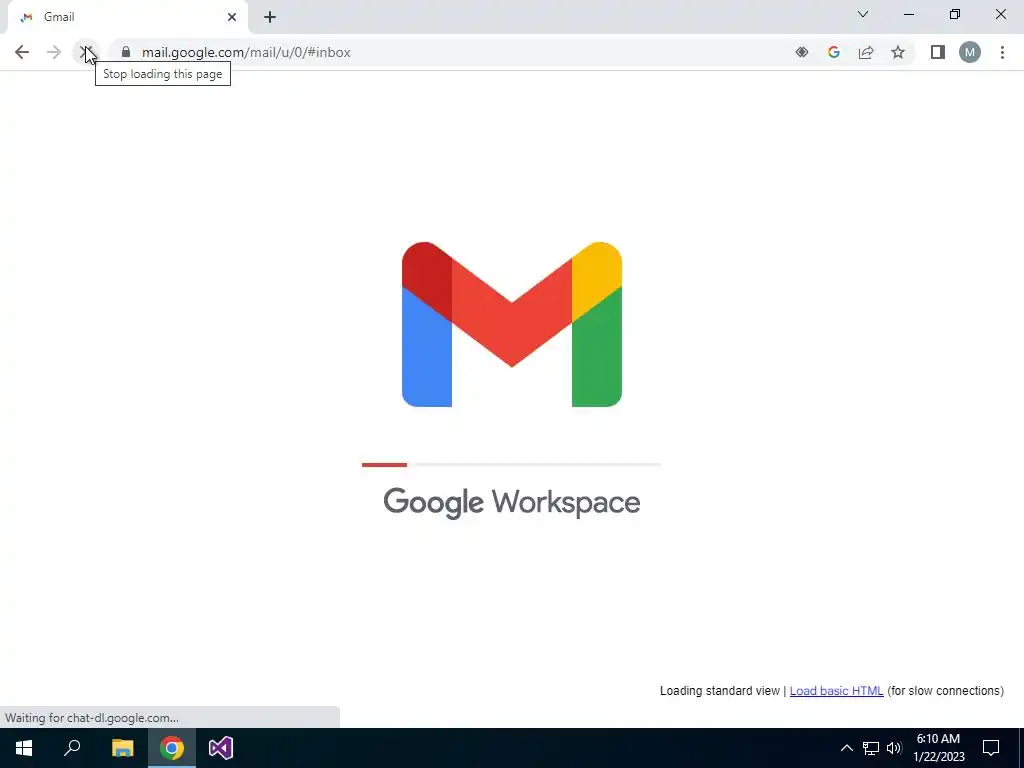The width and height of the screenshot is (1024, 768).
Task: Open the Windows Start menu
Action: point(24,748)
